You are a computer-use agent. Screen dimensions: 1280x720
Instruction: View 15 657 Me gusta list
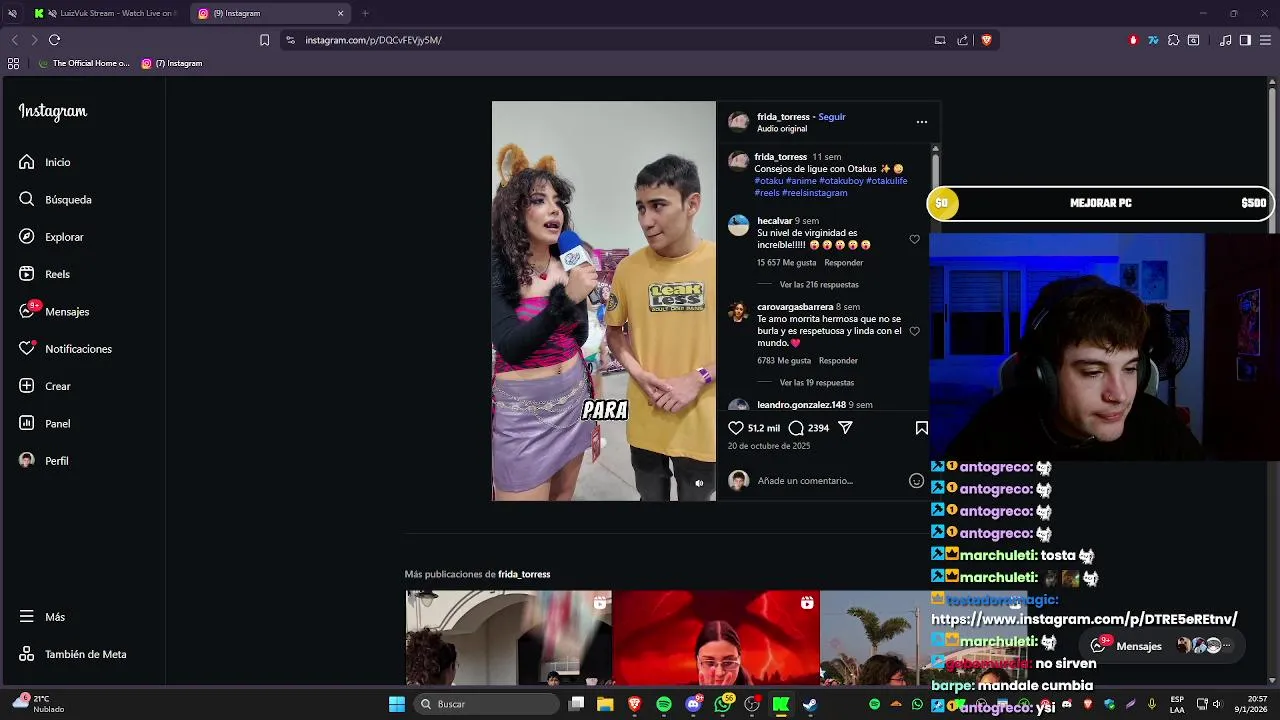(x=786, y=263)
